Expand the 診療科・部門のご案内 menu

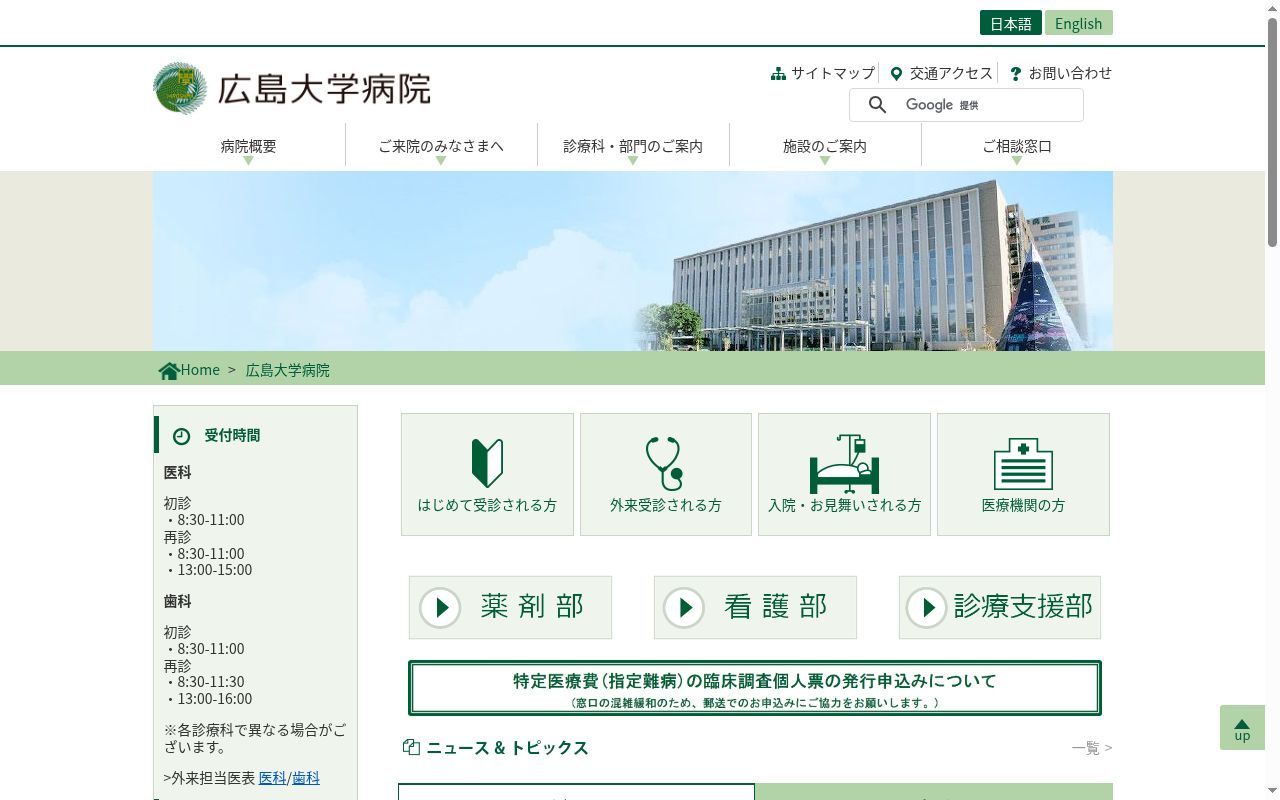633,146
